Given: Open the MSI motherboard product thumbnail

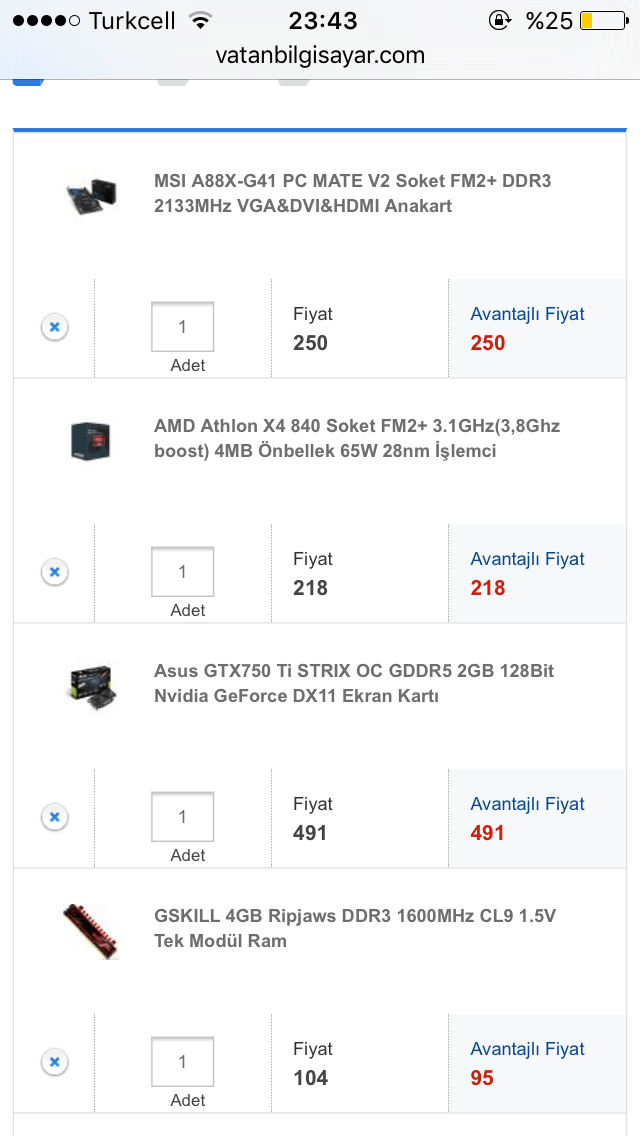Looking at the screenshot, I should (91, 194).
